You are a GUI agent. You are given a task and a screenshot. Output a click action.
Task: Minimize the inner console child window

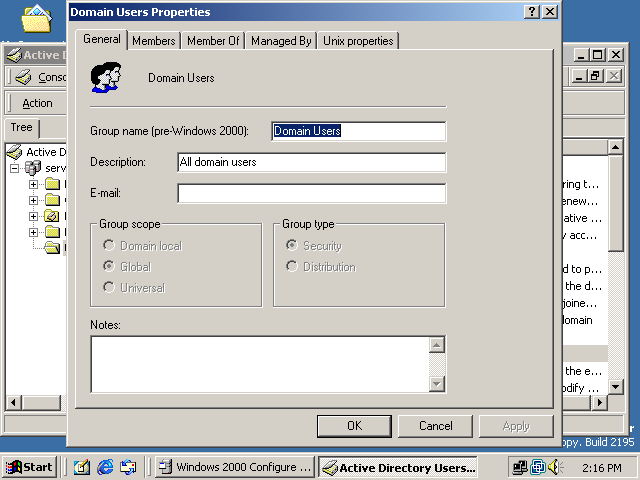579,76
